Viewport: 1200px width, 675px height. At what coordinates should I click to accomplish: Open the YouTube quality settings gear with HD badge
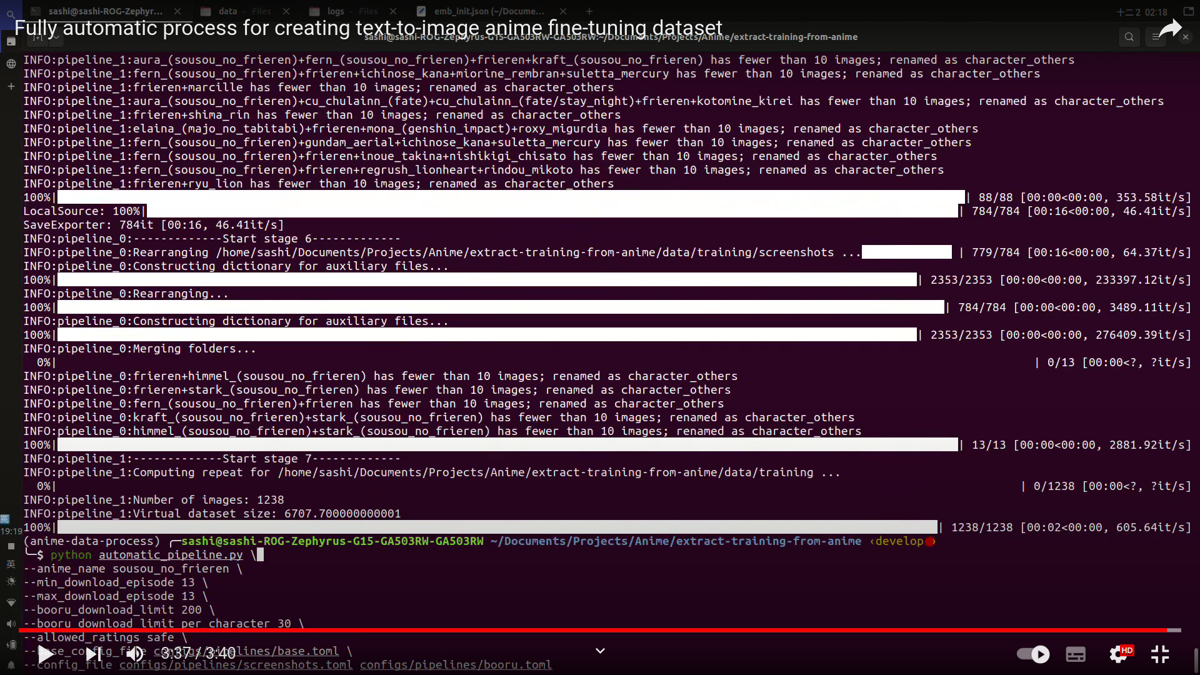click(x=1117, y=654)
